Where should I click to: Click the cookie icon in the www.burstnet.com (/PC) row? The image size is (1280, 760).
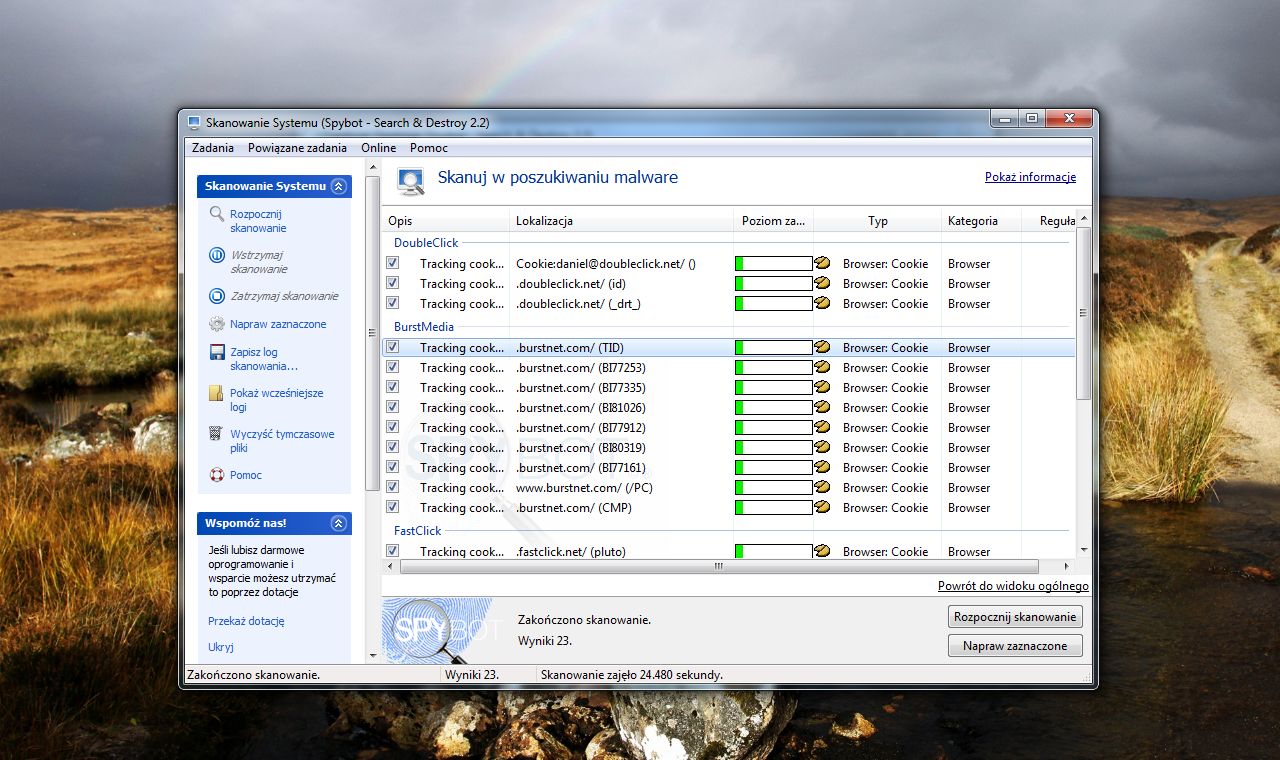[822, 487]
